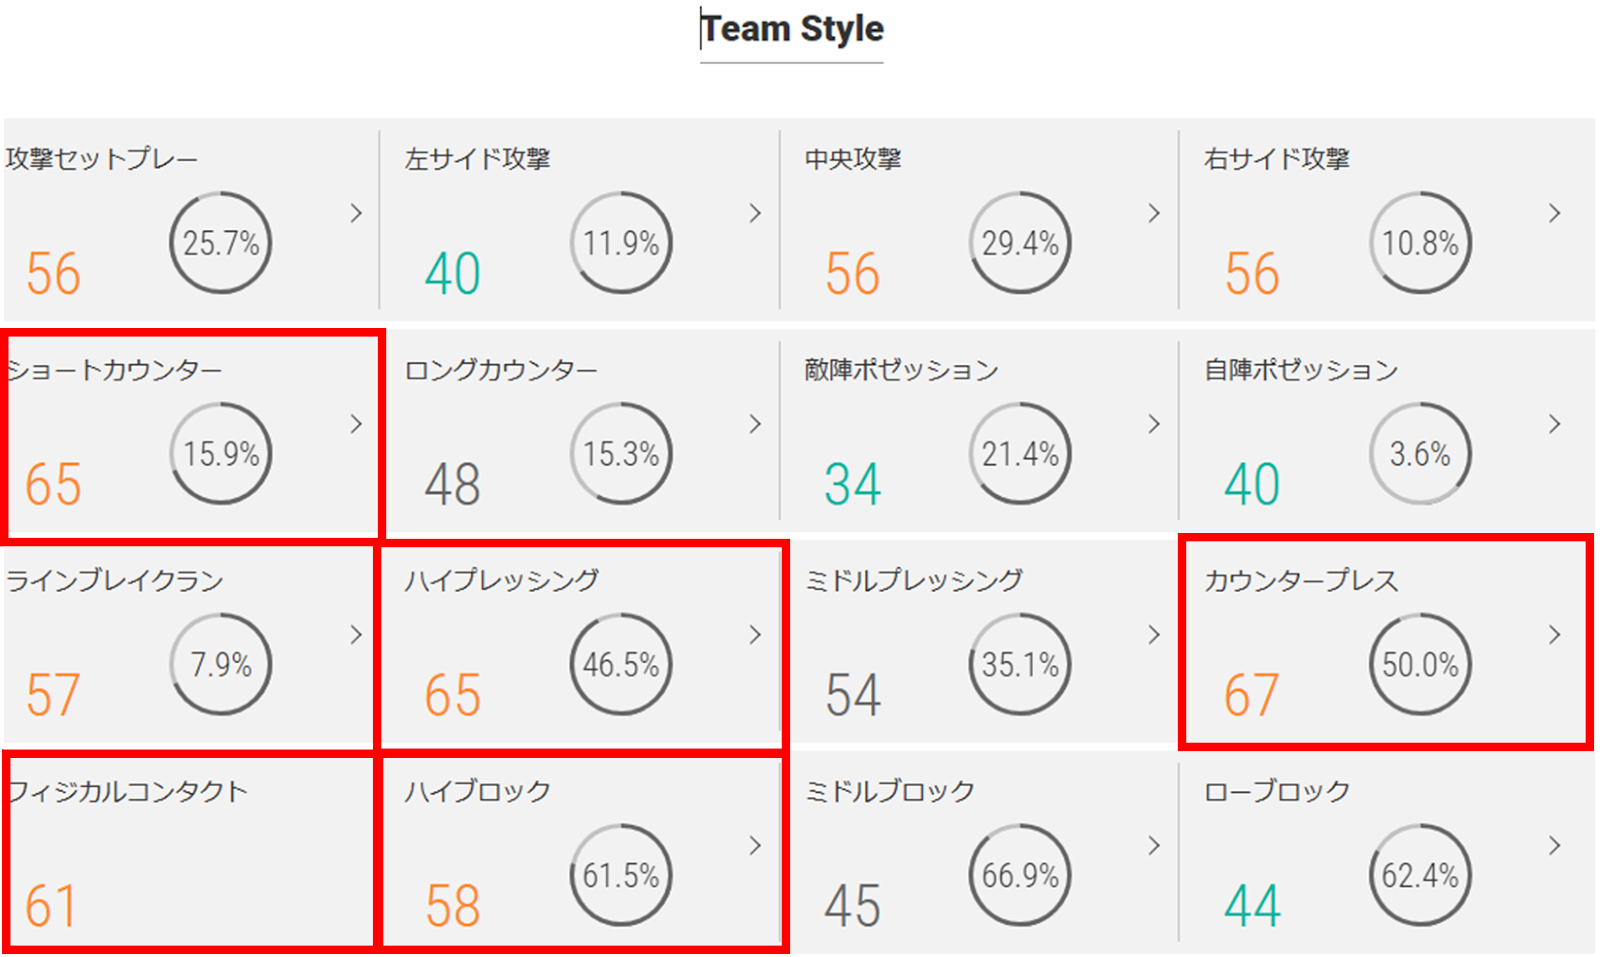Screen dimensions: 1600x957
Task: Click the 右サイド攻撃 arrow icon
Action: [1554, 213]
